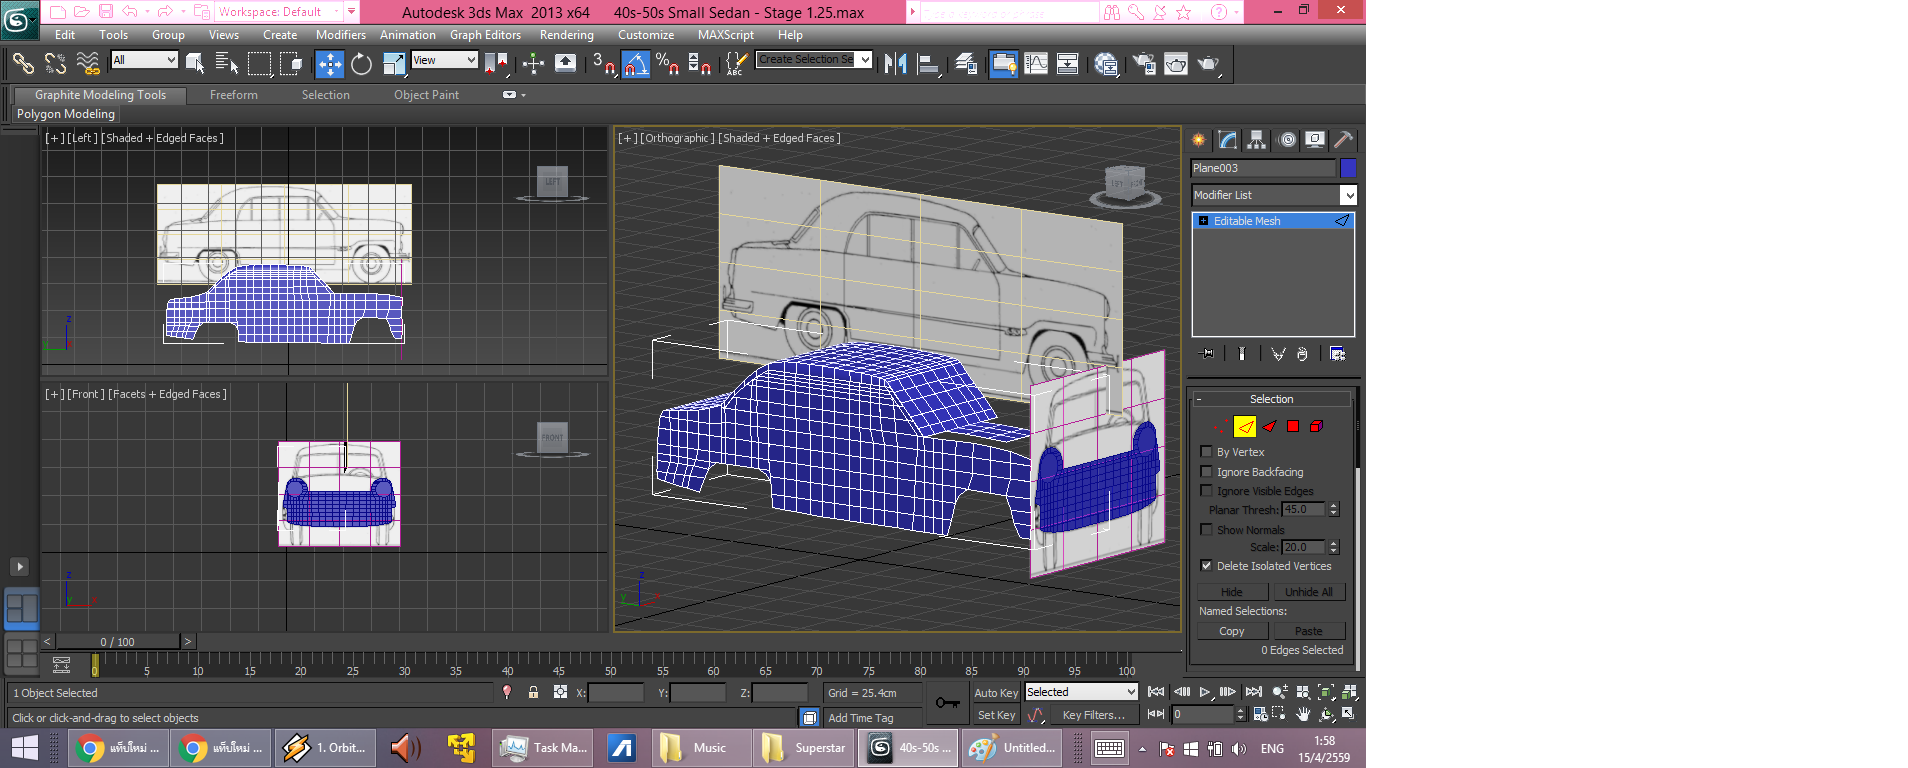Expand the Editable Mesh modifier tree
Screen dimensions: 1908x768
[x=1203, y=221]
